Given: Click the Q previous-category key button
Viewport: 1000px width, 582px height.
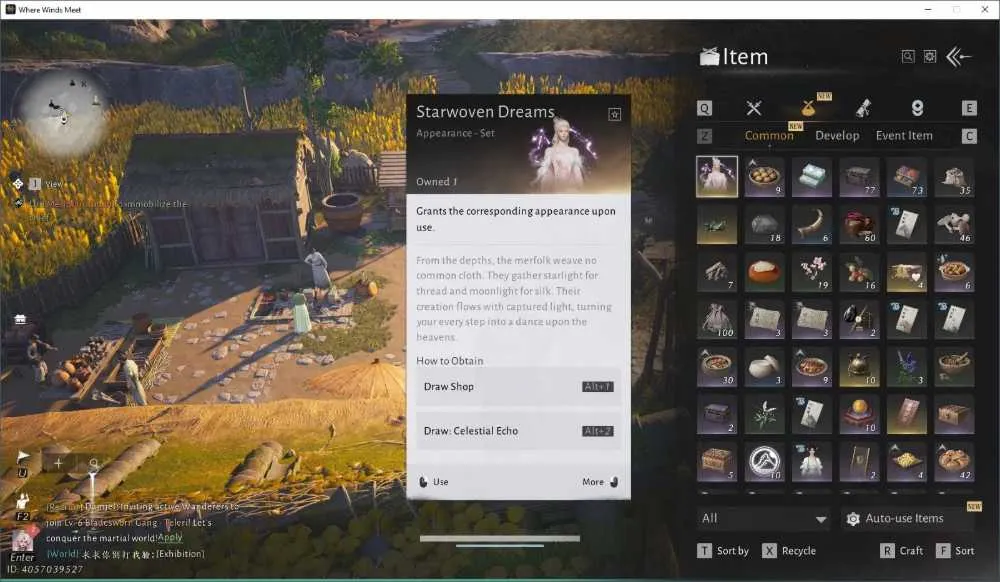Looking at the screenshot, I should (x=704, y=108).
